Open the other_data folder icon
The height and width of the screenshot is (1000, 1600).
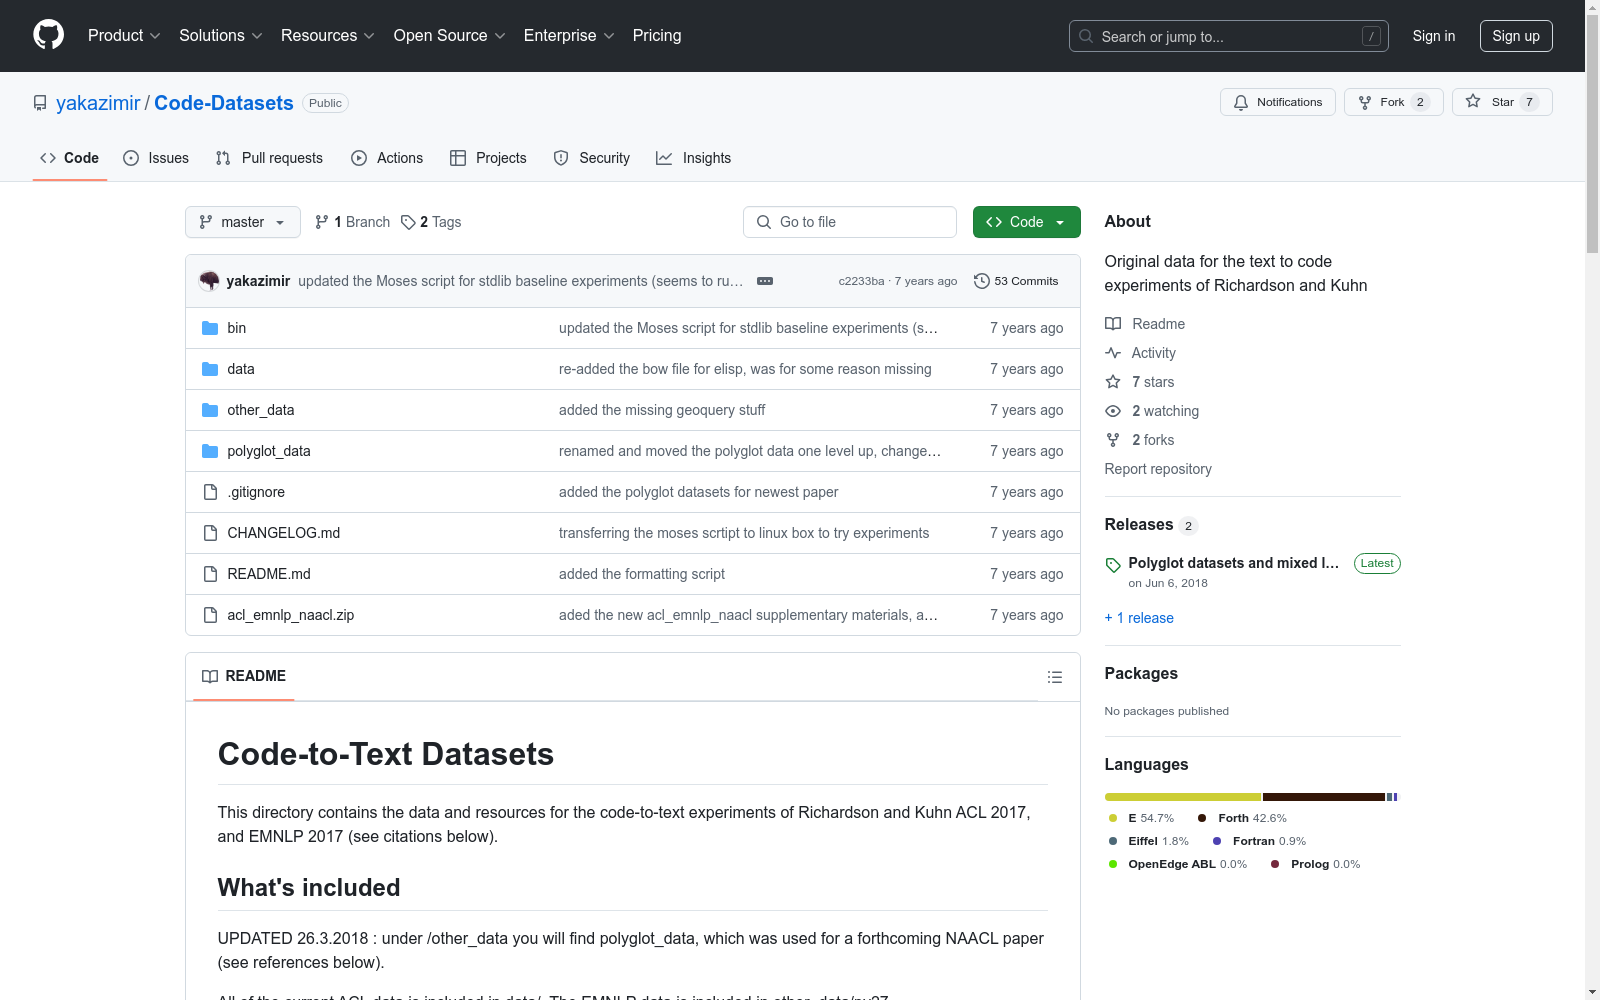(210, 410)
